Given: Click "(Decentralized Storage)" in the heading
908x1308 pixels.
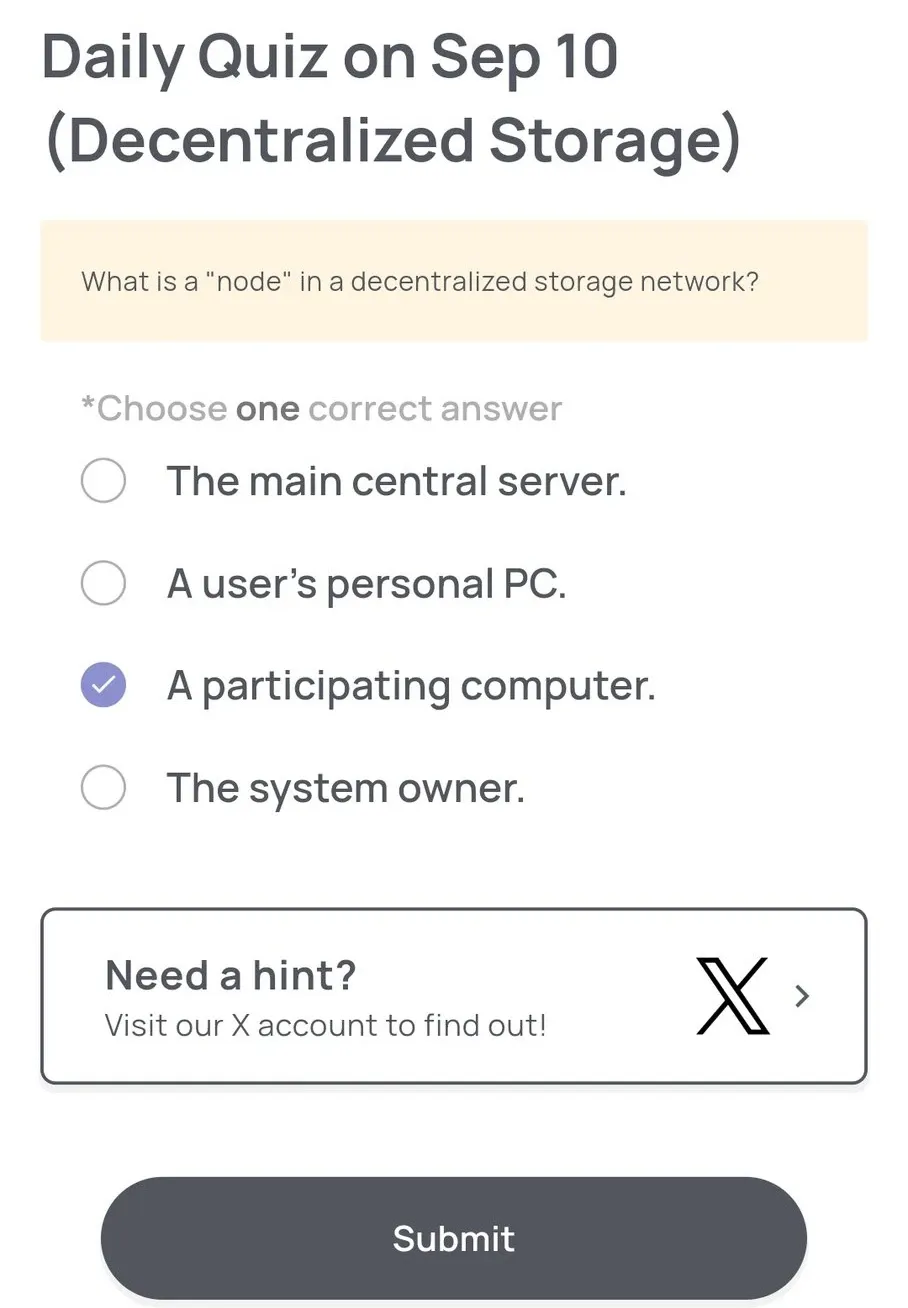Looking at the screenshot, I should tap(393, 140).
